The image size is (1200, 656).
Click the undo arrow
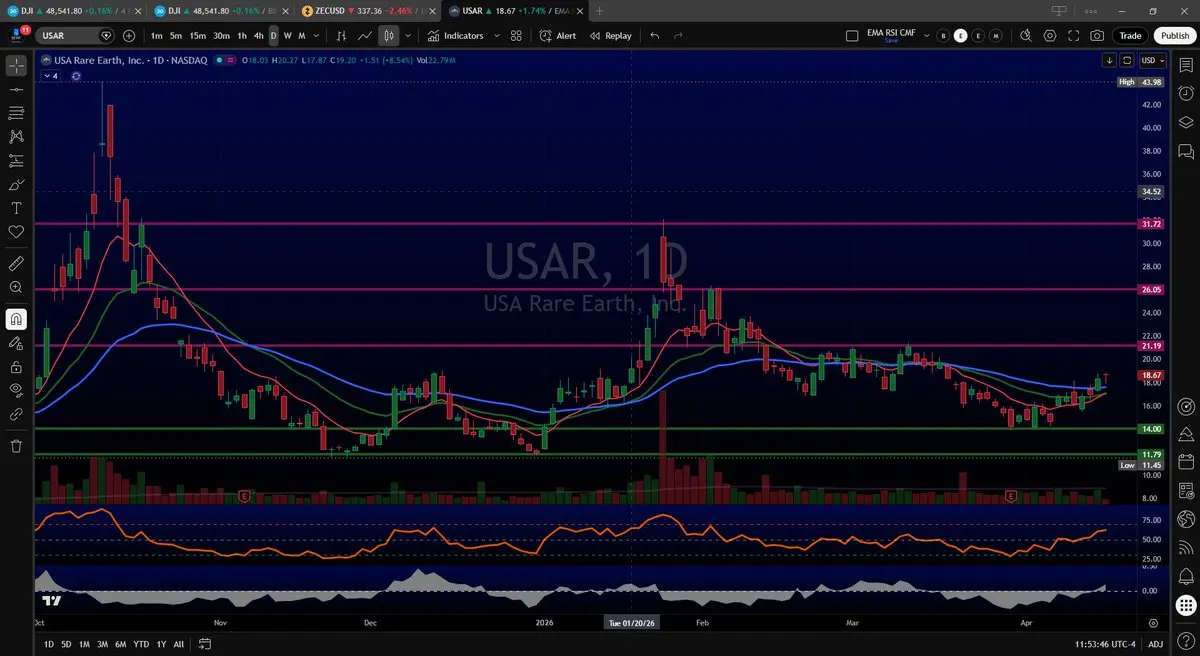pyautogui.click(x=655, y=35)
